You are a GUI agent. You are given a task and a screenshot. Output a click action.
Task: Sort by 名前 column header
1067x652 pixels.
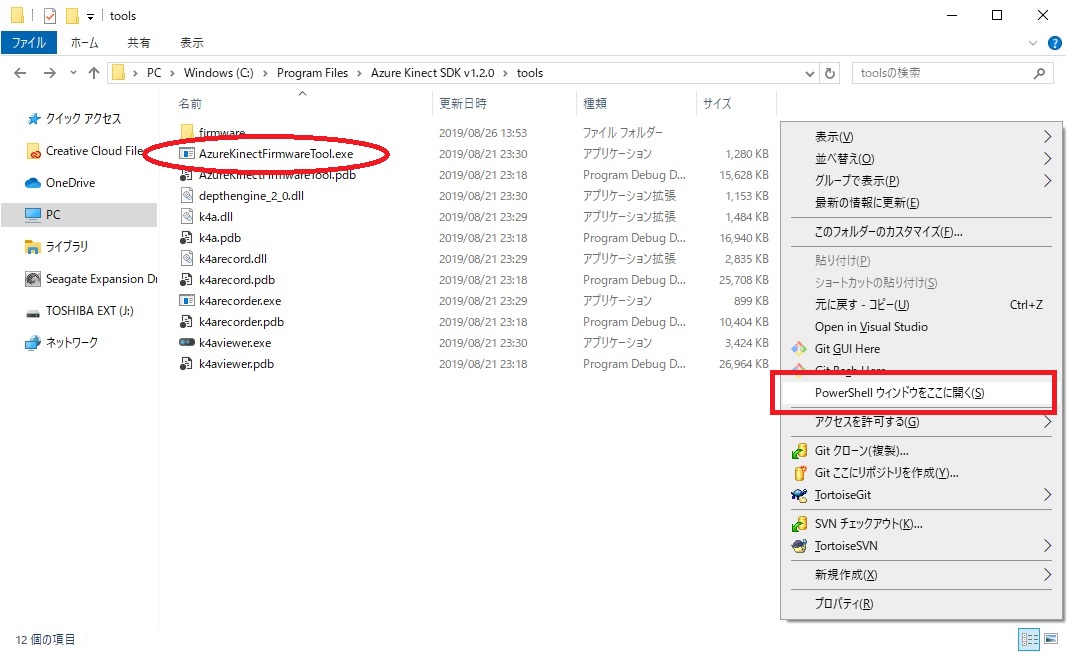coord(191,103)
